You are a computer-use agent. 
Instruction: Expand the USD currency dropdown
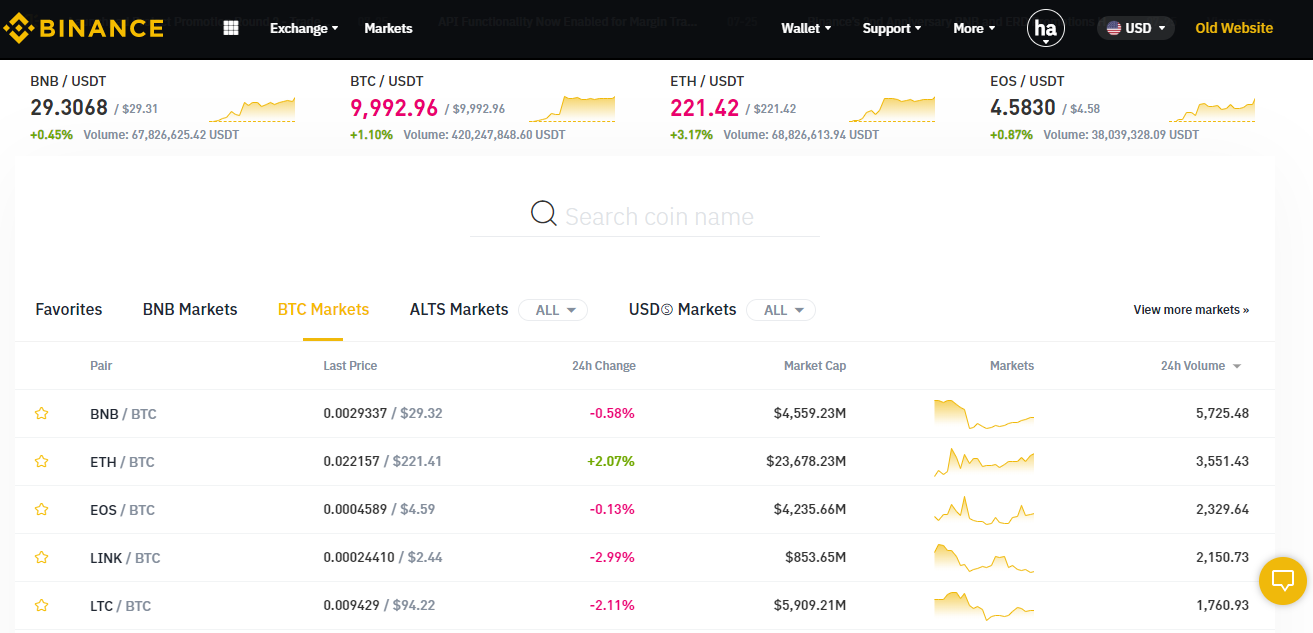[x=1135, y=27]
